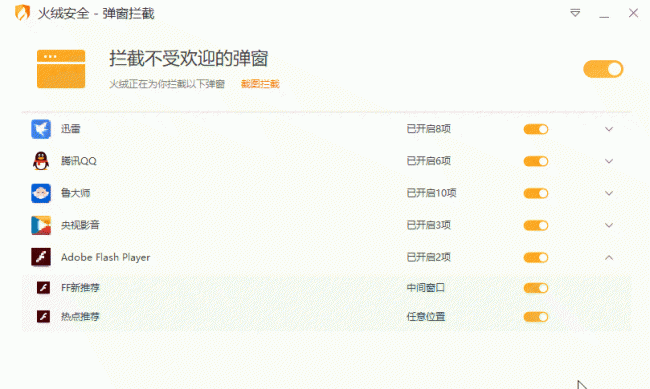Click the 已开启6项 status text
650x389 pixels.
429,161
